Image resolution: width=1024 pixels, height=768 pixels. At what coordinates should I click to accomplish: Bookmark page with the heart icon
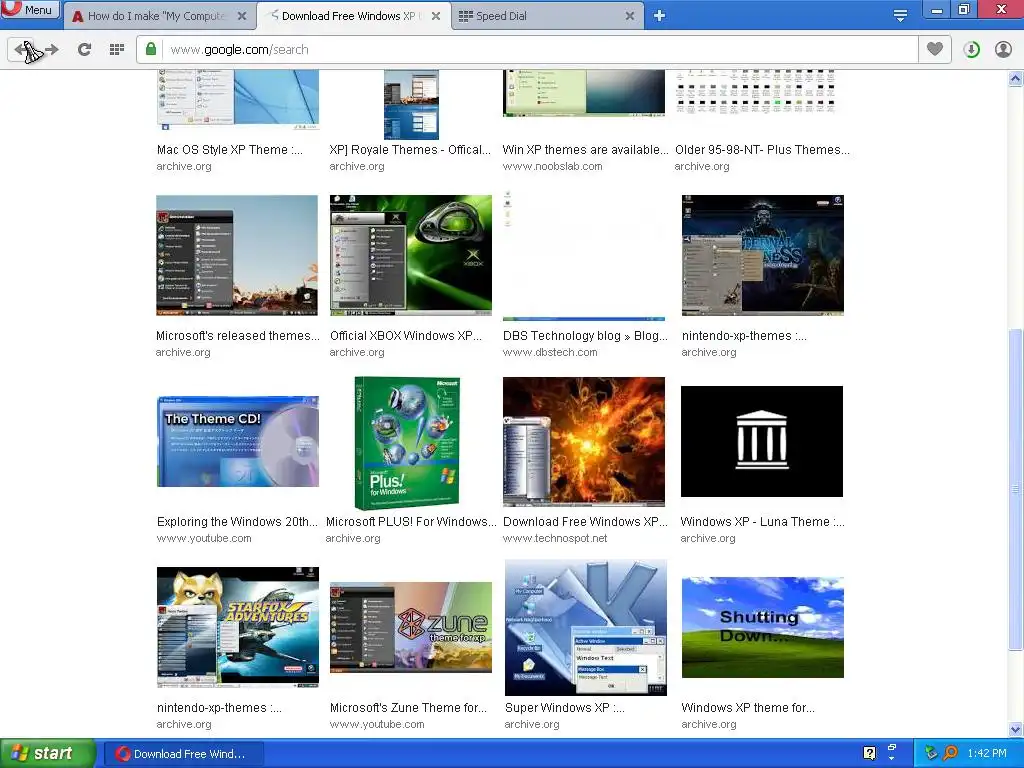click(x=935, y=49)
